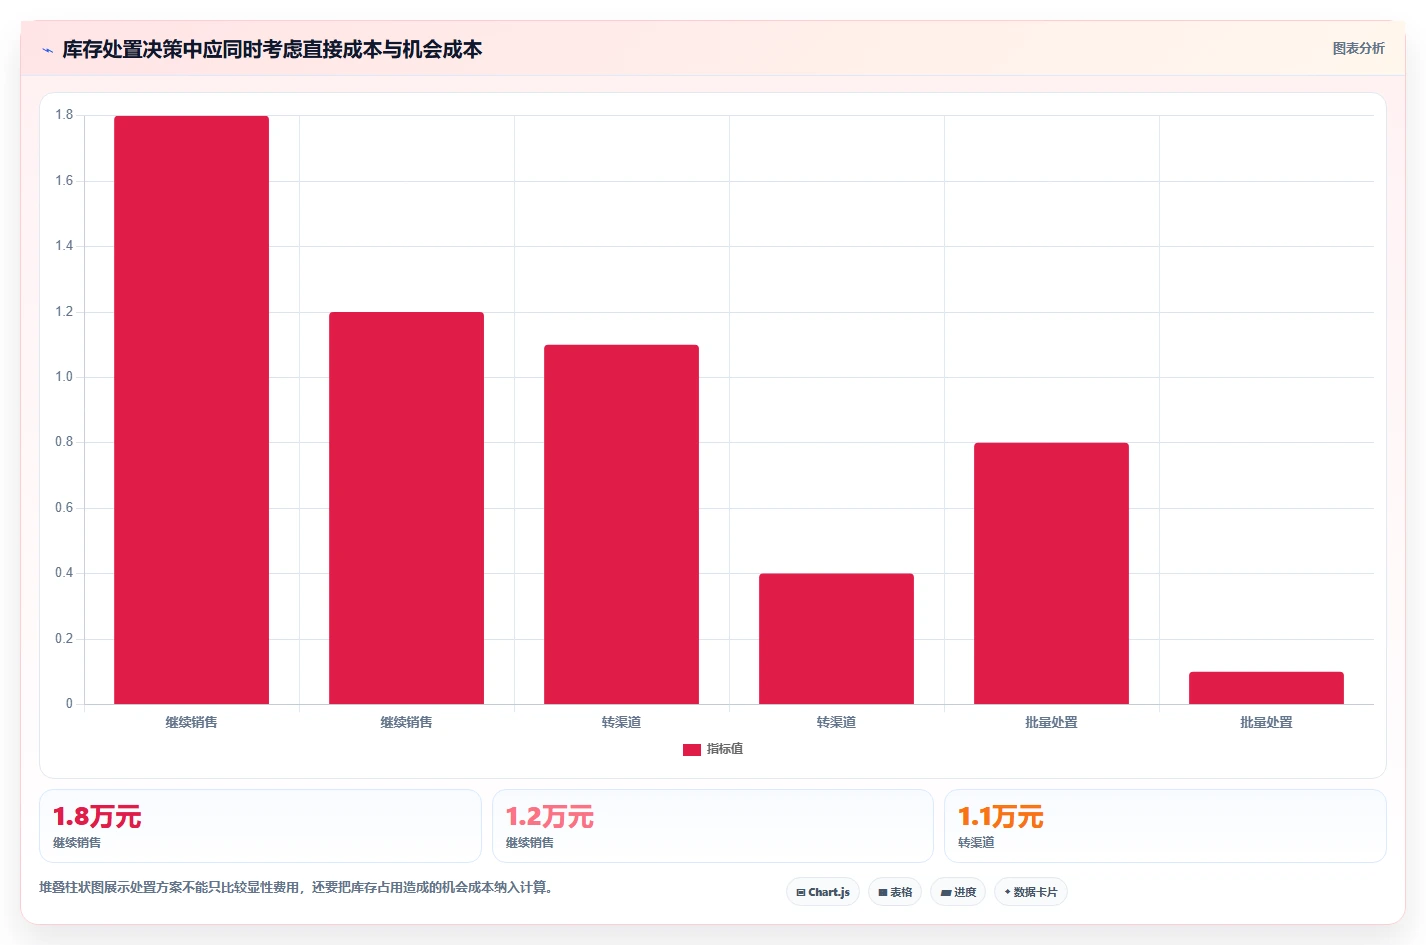Viewport: 1426px width, 945px height.
Task: Click the y-axis tick label 0.8
Action: pos(64,442)
